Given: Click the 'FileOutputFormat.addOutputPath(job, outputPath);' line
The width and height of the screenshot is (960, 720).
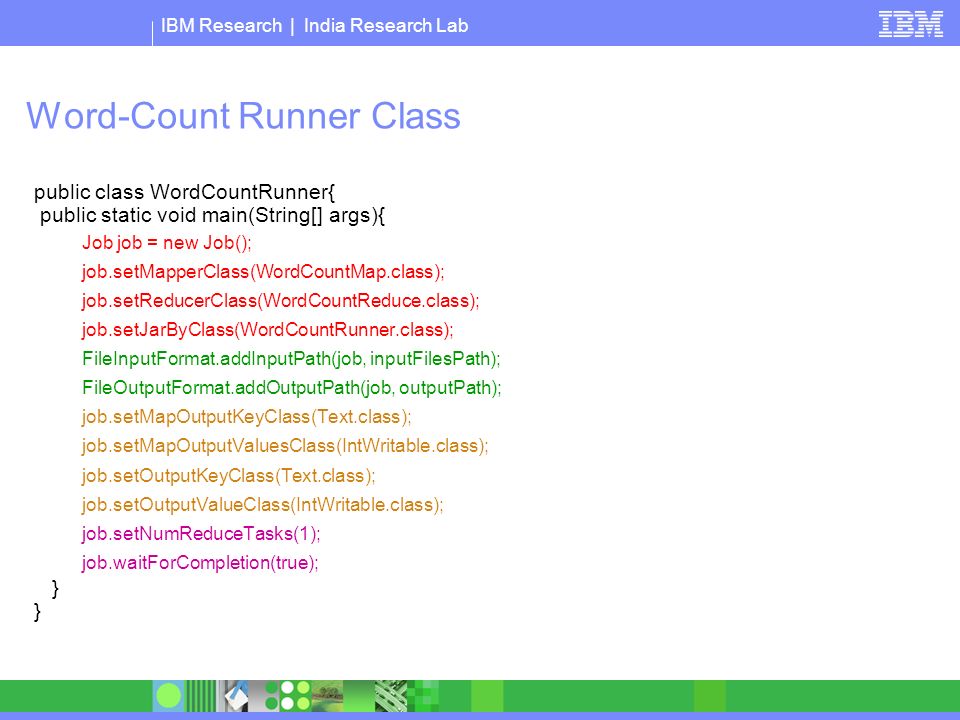Looking at the screenshot, I should [x=292, y=388].
